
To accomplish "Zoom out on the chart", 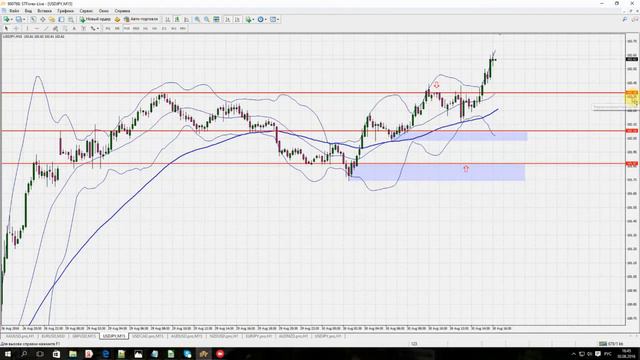I will [207, 19].
